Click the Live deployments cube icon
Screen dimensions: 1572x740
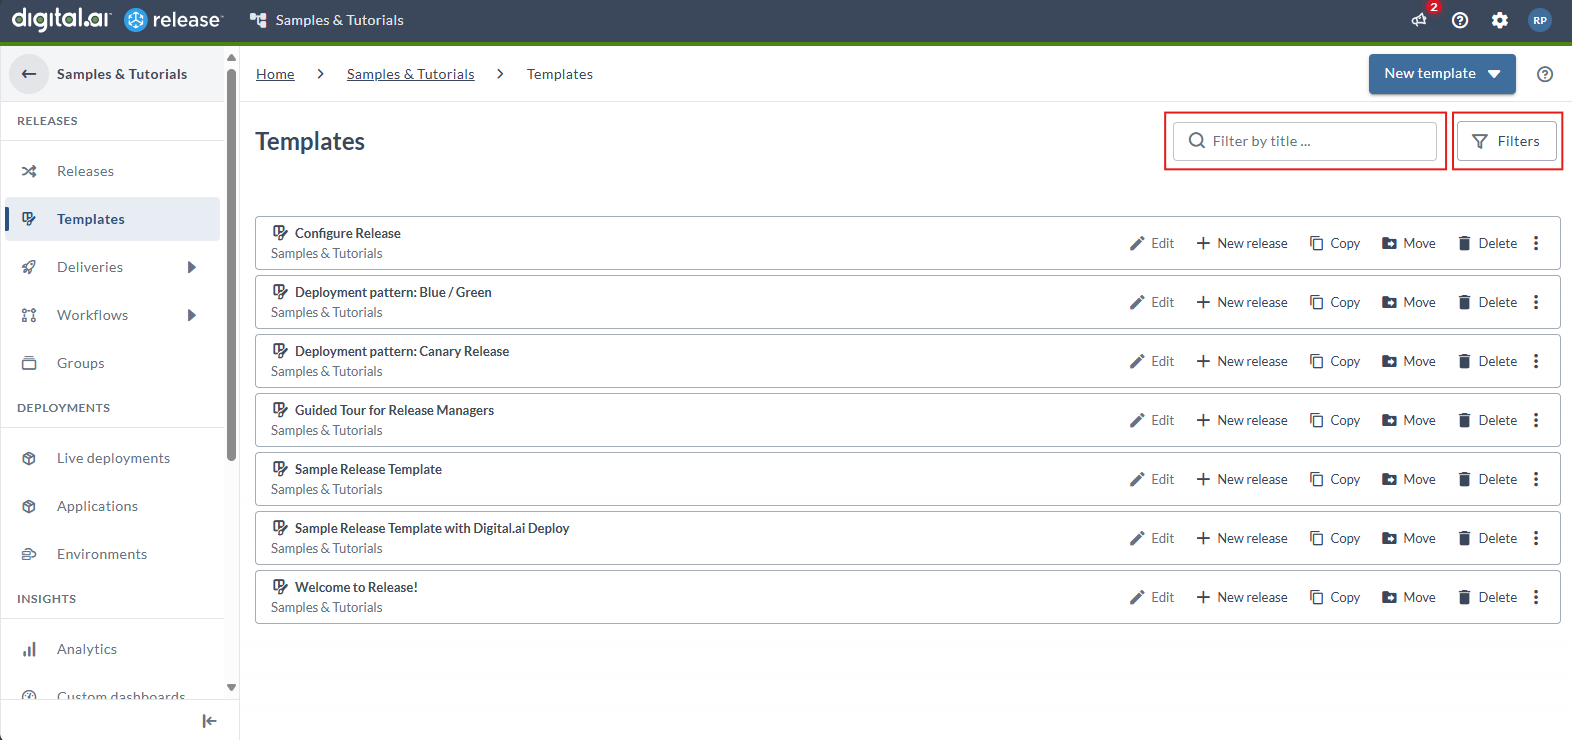[29, 458]
